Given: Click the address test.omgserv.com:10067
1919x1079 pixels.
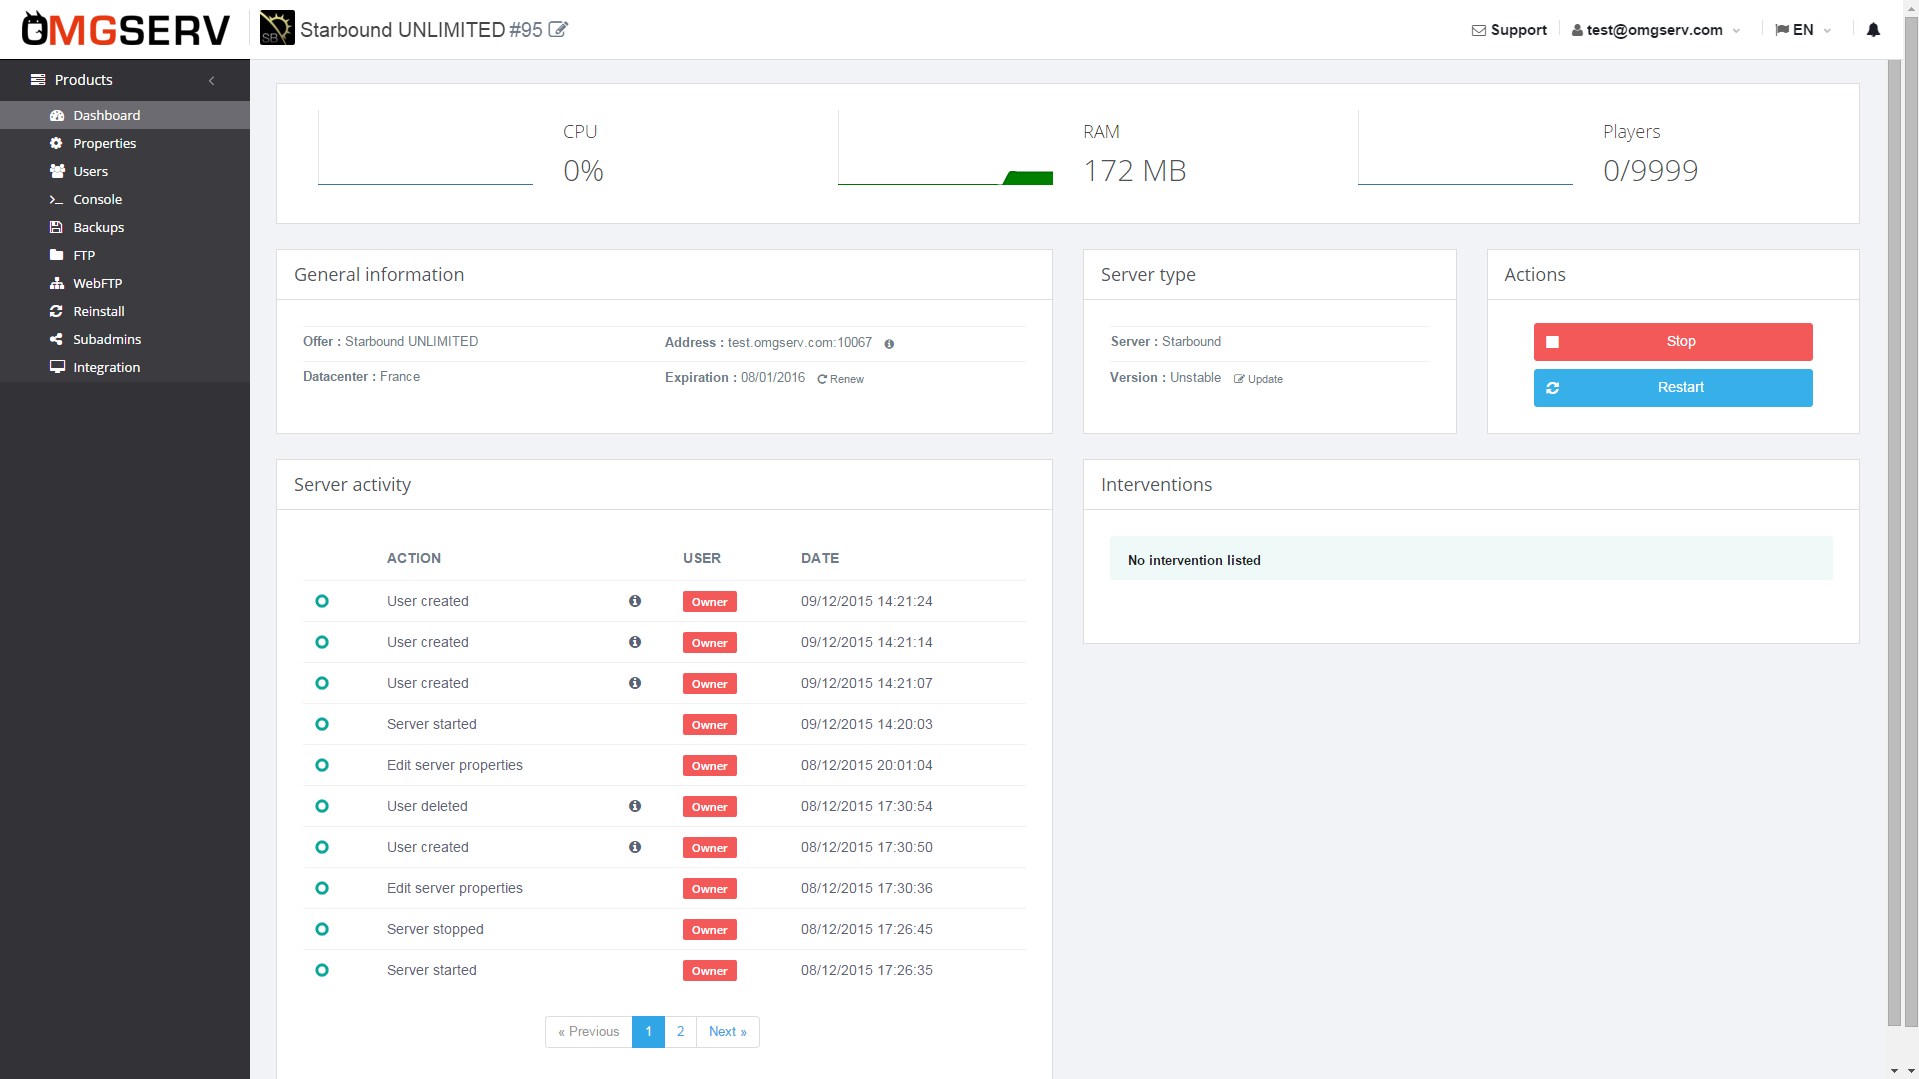Looking at the screenshot, I should [x=800, y=342].
